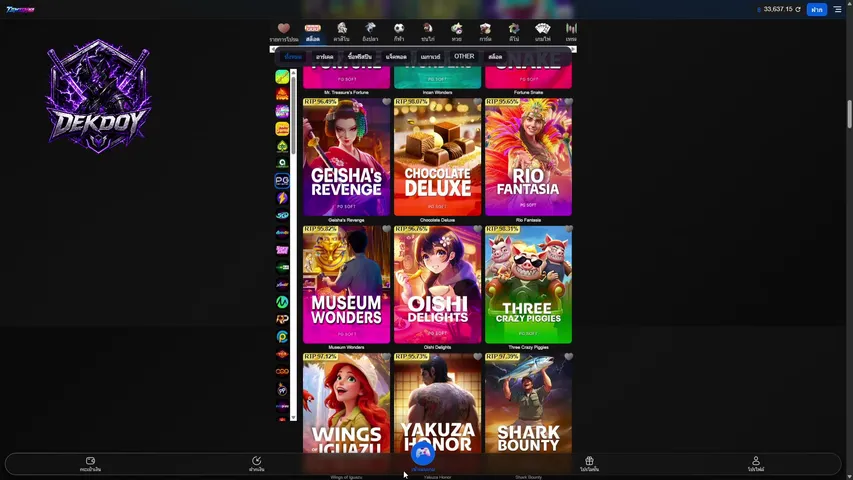The width and height of the screenshot is (853, 480).
Task: Favorite Geisha's Revenge with heart
Action: 386,102
